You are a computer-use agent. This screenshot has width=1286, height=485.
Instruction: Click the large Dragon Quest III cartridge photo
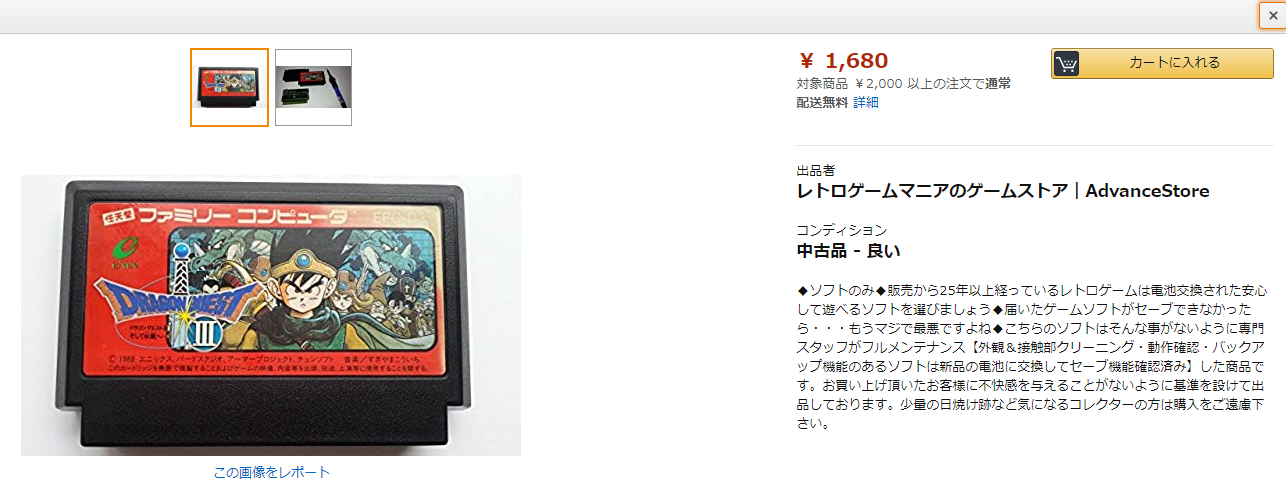click(271, 315)
